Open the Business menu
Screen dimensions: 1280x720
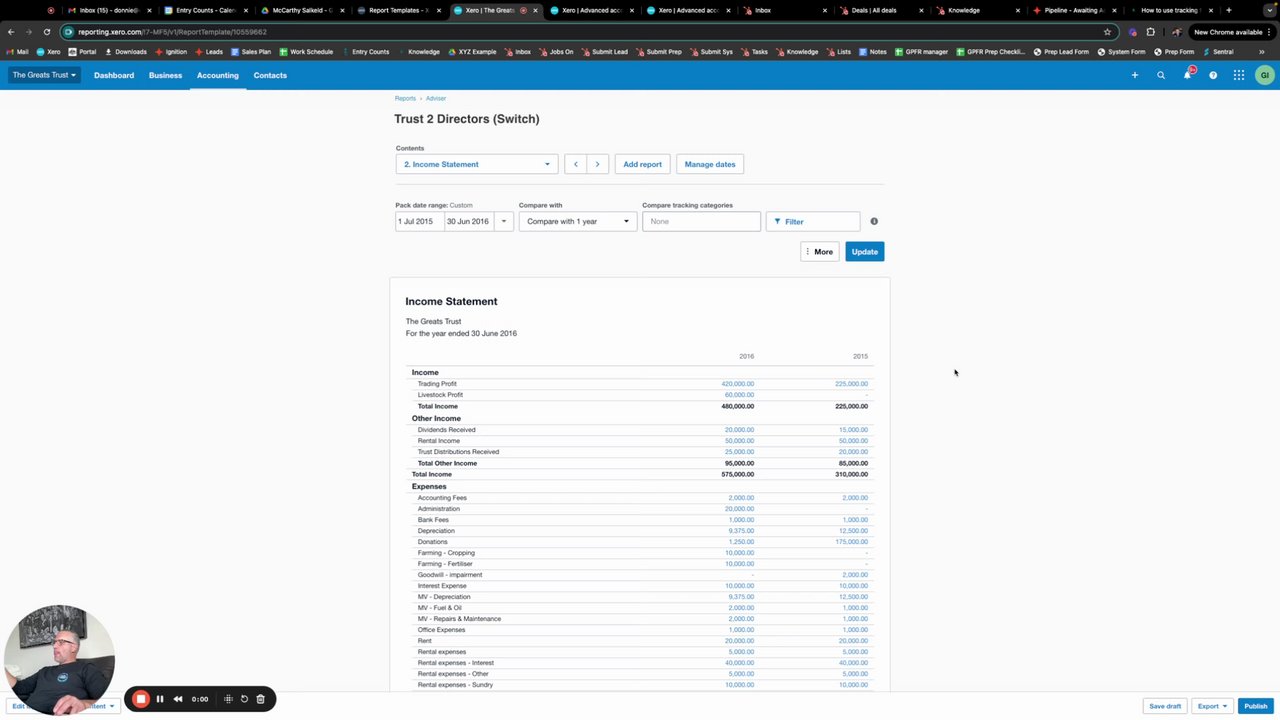166,75
